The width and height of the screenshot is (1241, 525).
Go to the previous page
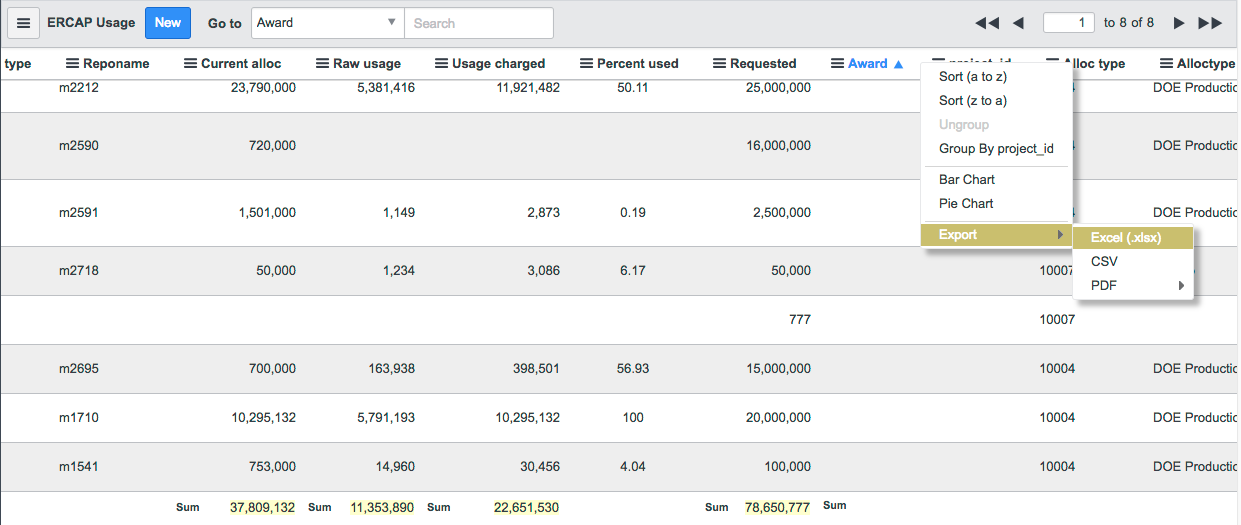click(1018, 23)
